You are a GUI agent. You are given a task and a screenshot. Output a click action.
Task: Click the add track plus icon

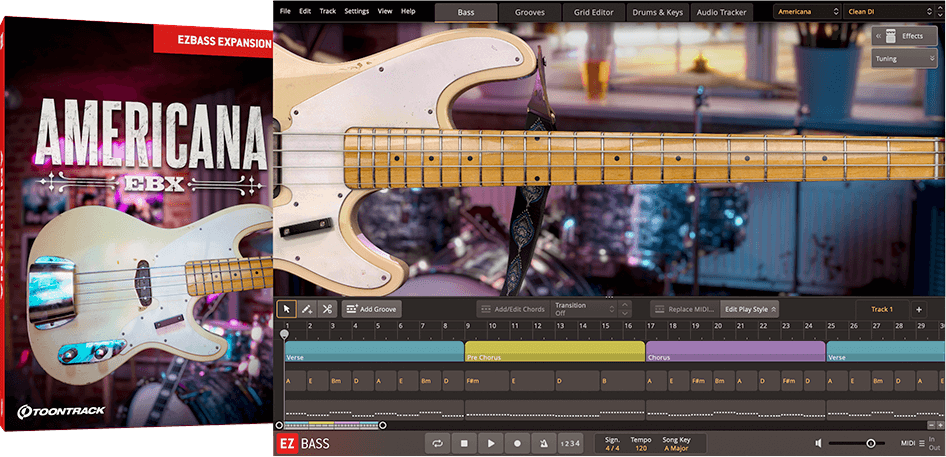[919, 309]
